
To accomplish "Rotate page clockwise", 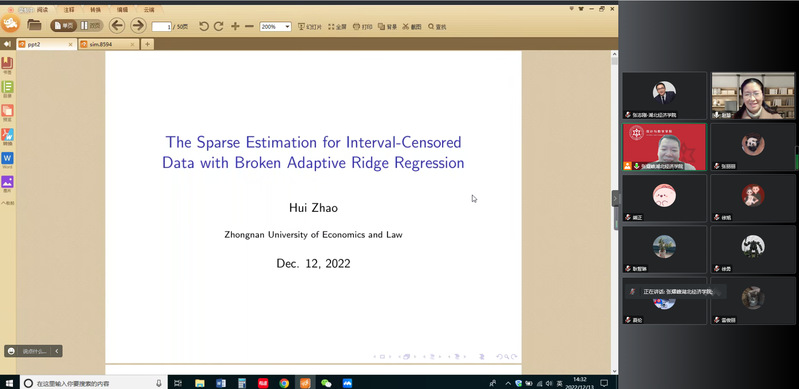I will click(219, 26).
